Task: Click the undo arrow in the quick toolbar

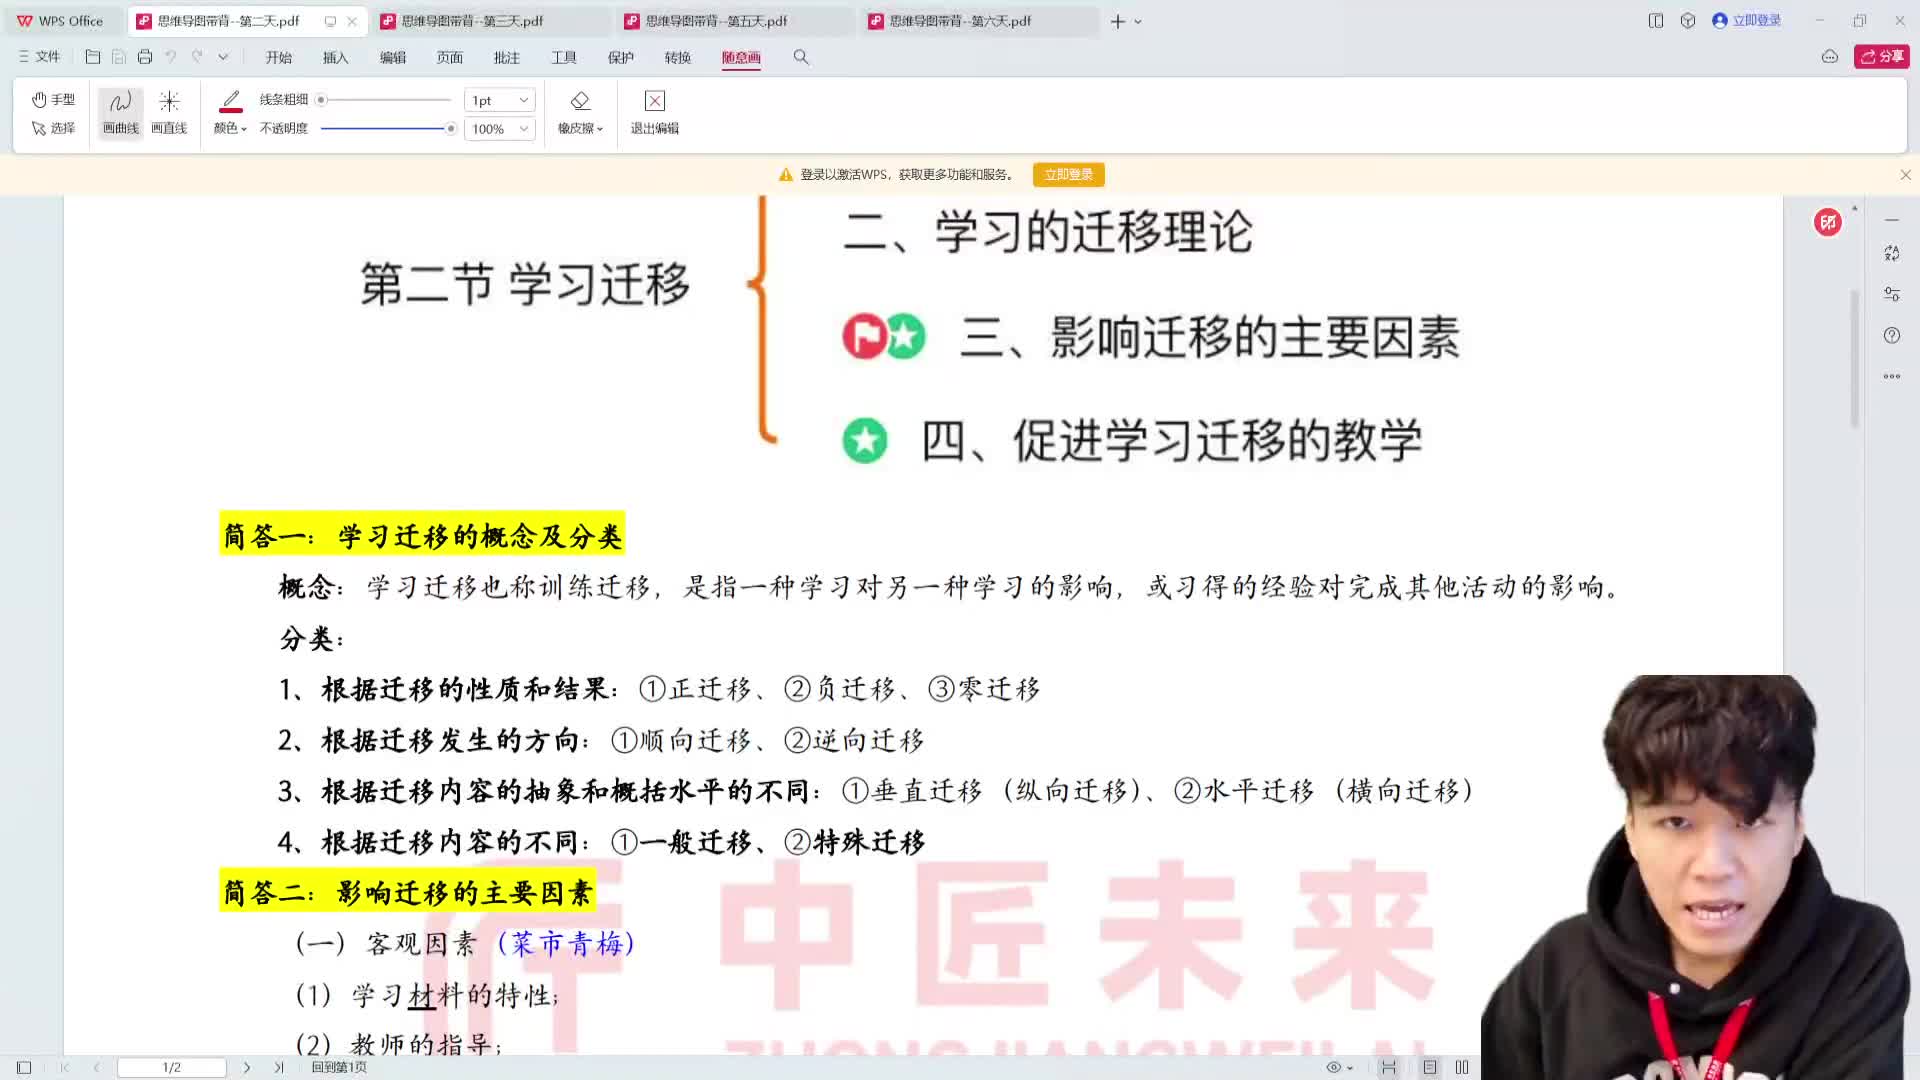Action: [170, 57]
